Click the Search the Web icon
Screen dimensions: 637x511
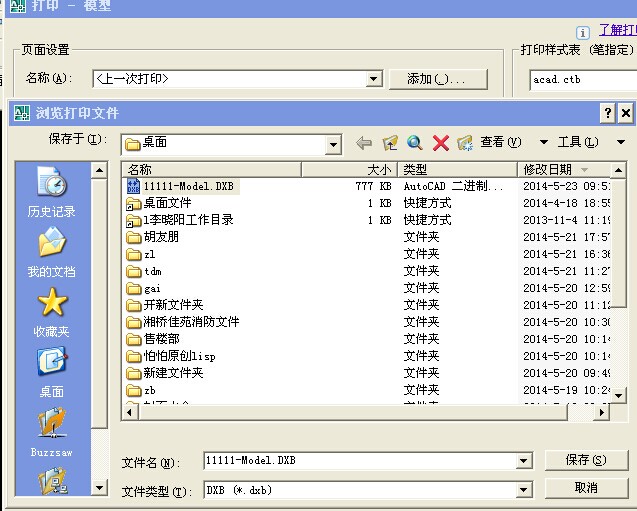[415, 143]
